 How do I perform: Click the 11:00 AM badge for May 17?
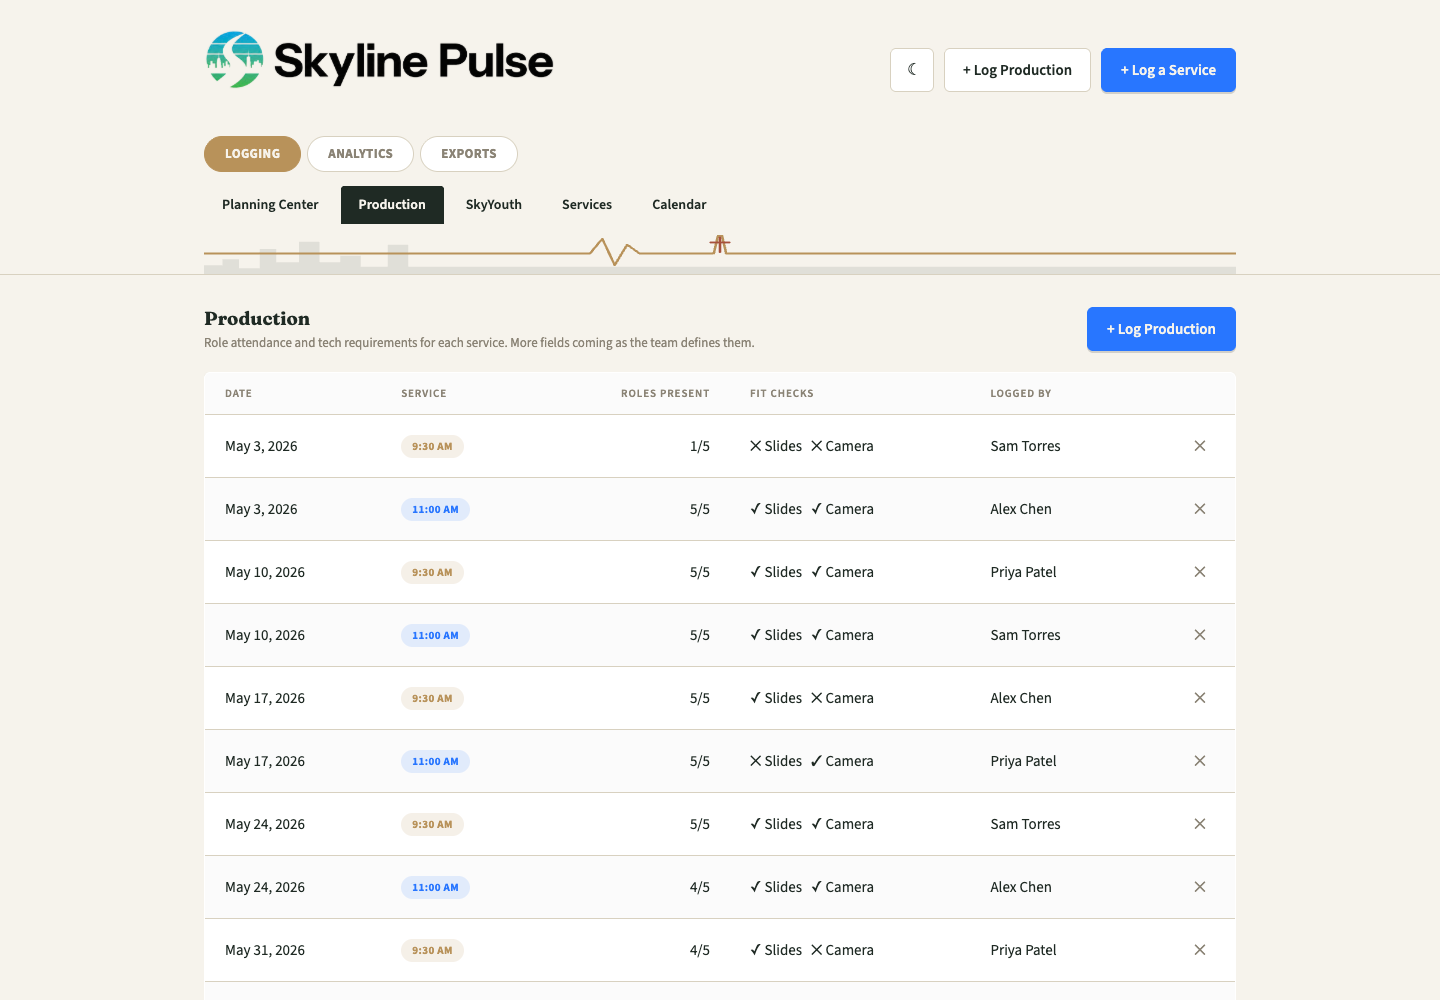435,762
